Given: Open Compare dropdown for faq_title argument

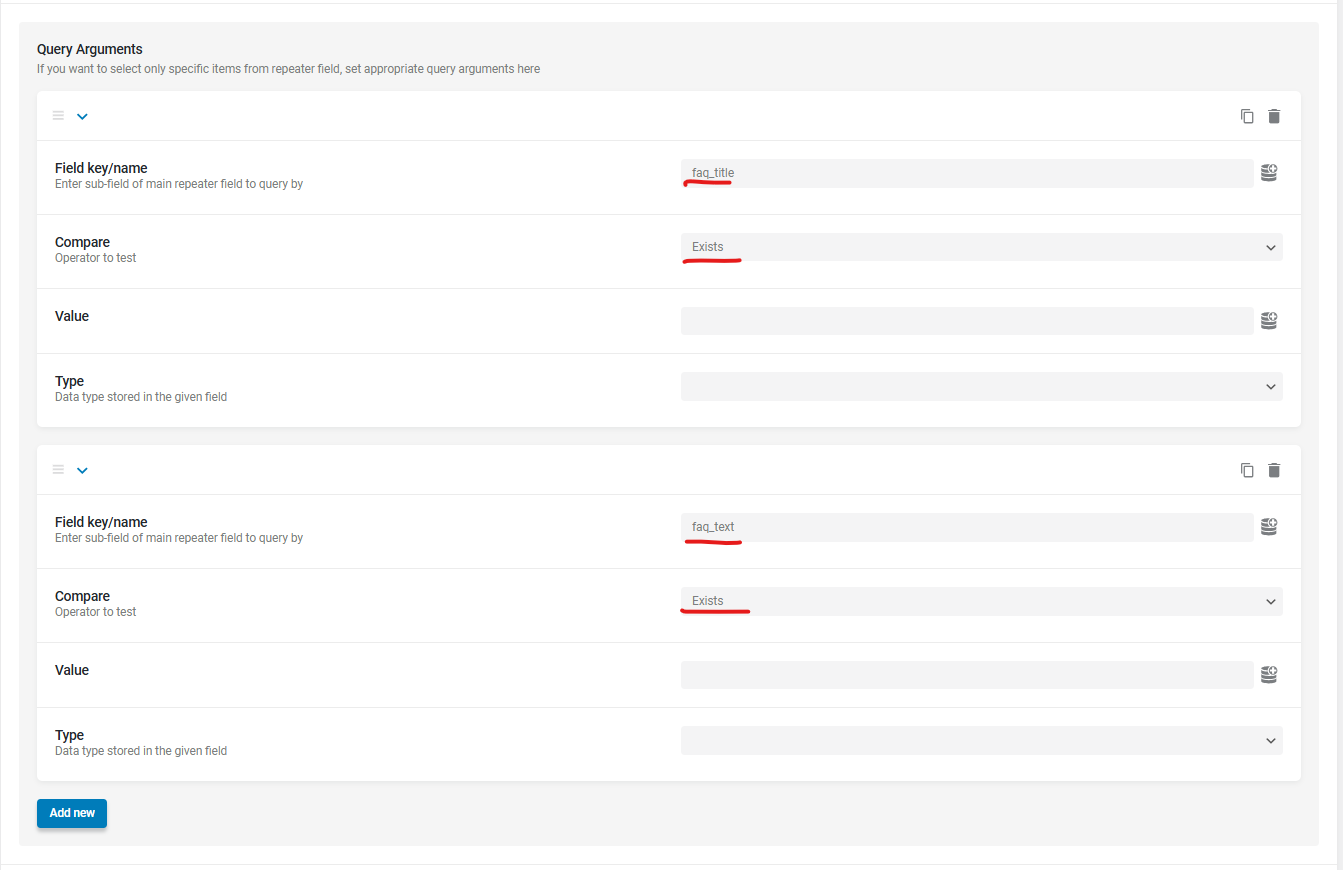Looking at the screenshot, I should tap(981, 247).
